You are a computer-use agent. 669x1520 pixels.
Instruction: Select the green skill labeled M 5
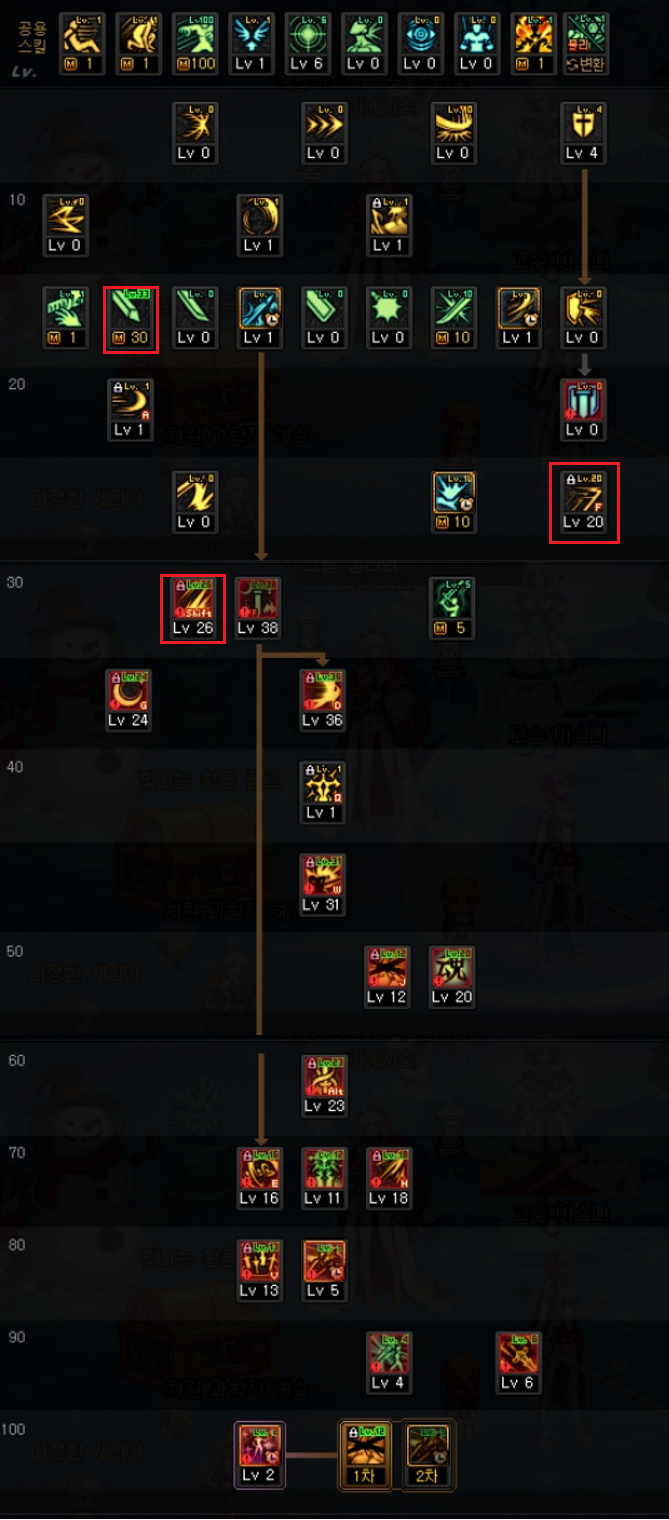coord(452,608)
